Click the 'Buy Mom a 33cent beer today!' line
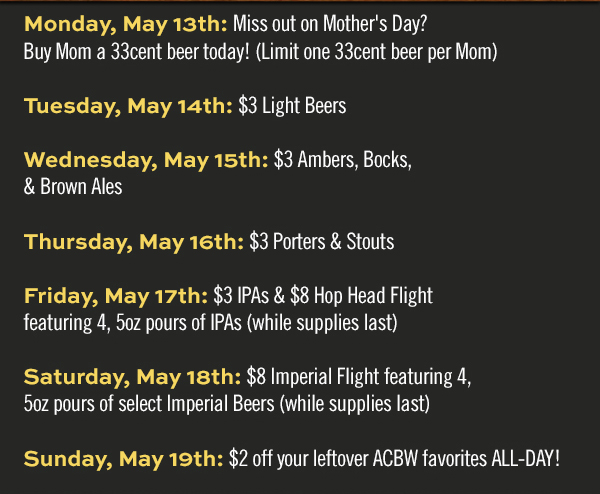This screenshot has width=600, height=494. pos(137,52)
